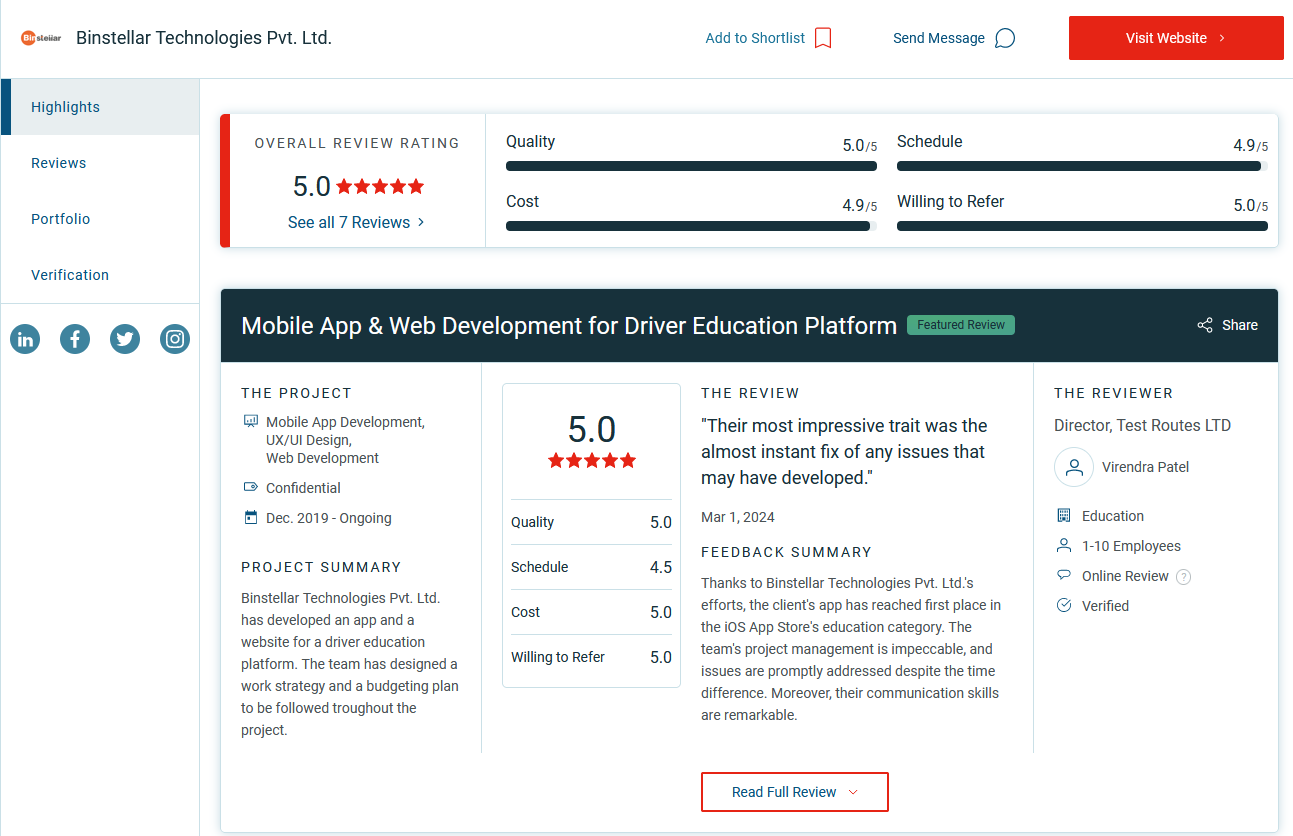Viewport: 1293px width, 836px height.
Task: Go to the Portfolio sidebar tab
Action: [61, 219]
